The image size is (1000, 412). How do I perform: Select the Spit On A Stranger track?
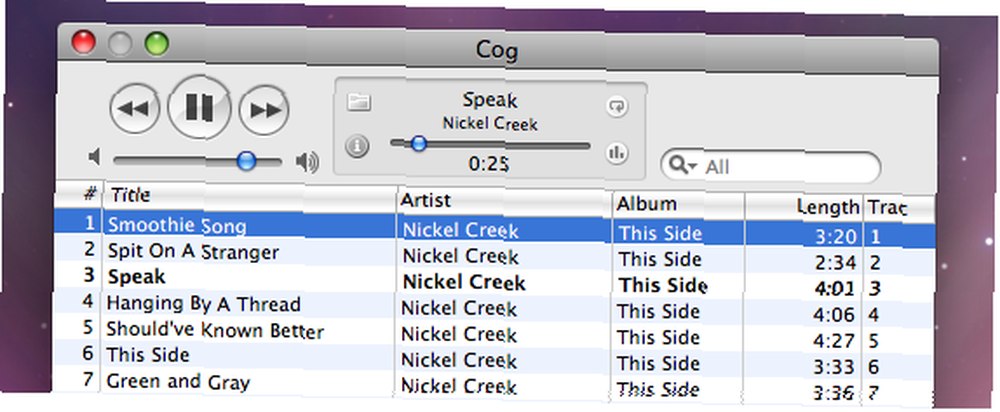(x=494, y=256)
